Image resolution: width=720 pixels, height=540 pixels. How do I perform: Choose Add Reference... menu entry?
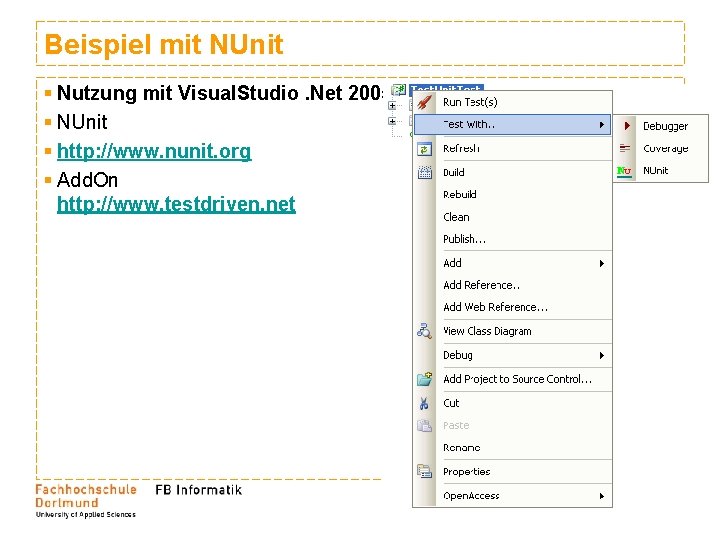(512, 285)
